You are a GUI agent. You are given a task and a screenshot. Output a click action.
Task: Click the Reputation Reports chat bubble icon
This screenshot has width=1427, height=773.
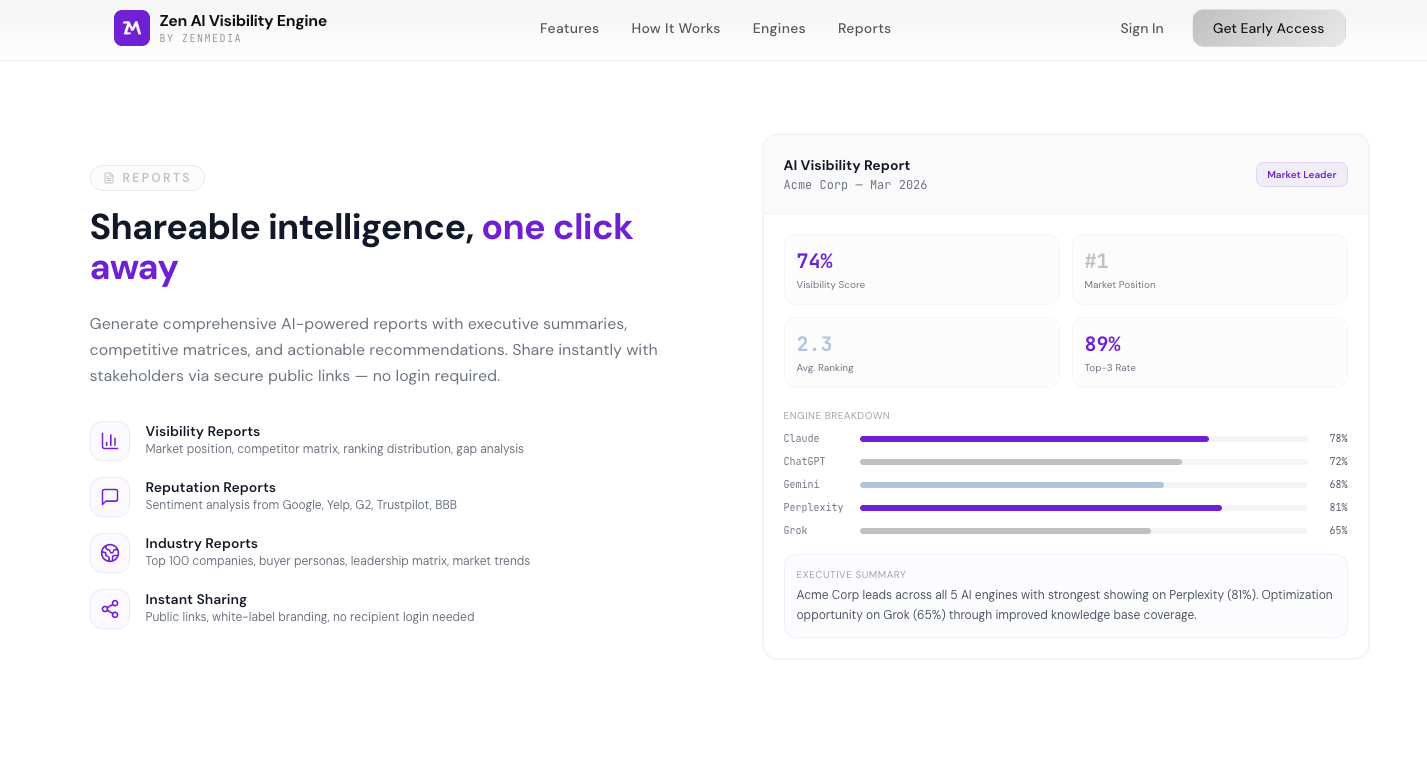(110, 497)
